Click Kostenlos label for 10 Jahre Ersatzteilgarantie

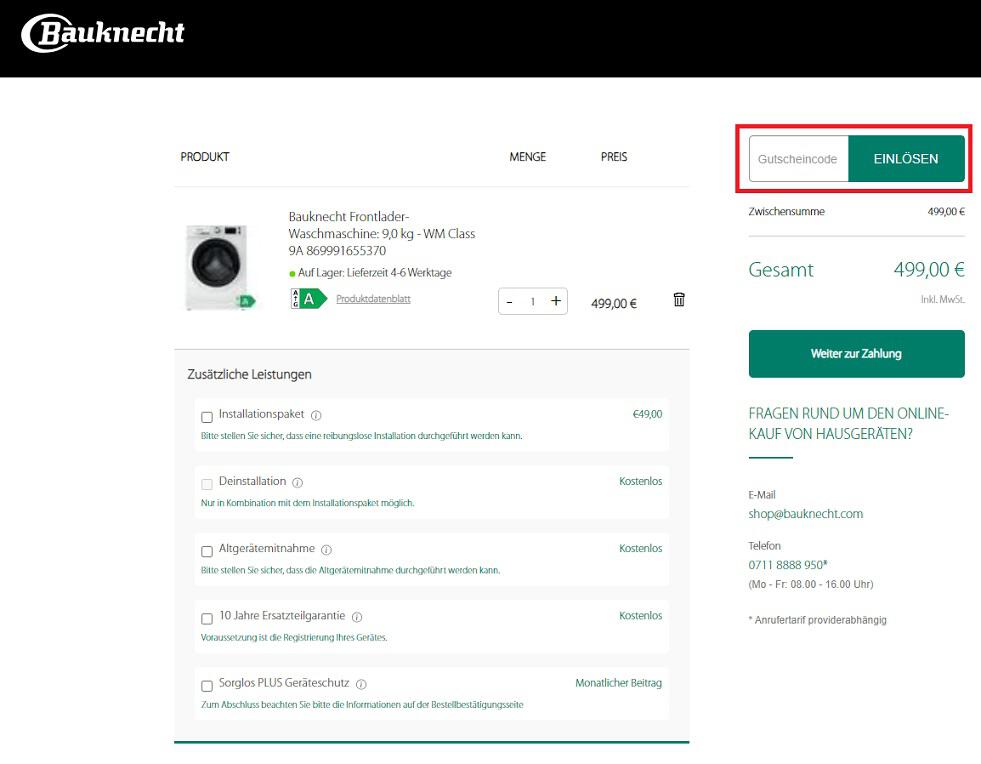641,616
